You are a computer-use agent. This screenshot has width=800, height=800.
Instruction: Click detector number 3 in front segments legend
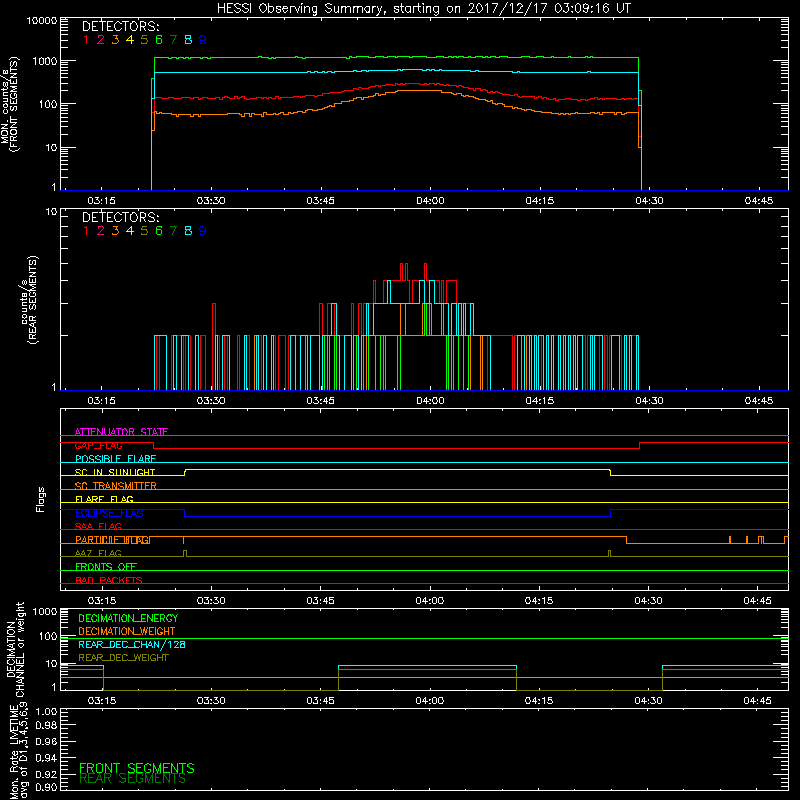click(x=115, y=39)
